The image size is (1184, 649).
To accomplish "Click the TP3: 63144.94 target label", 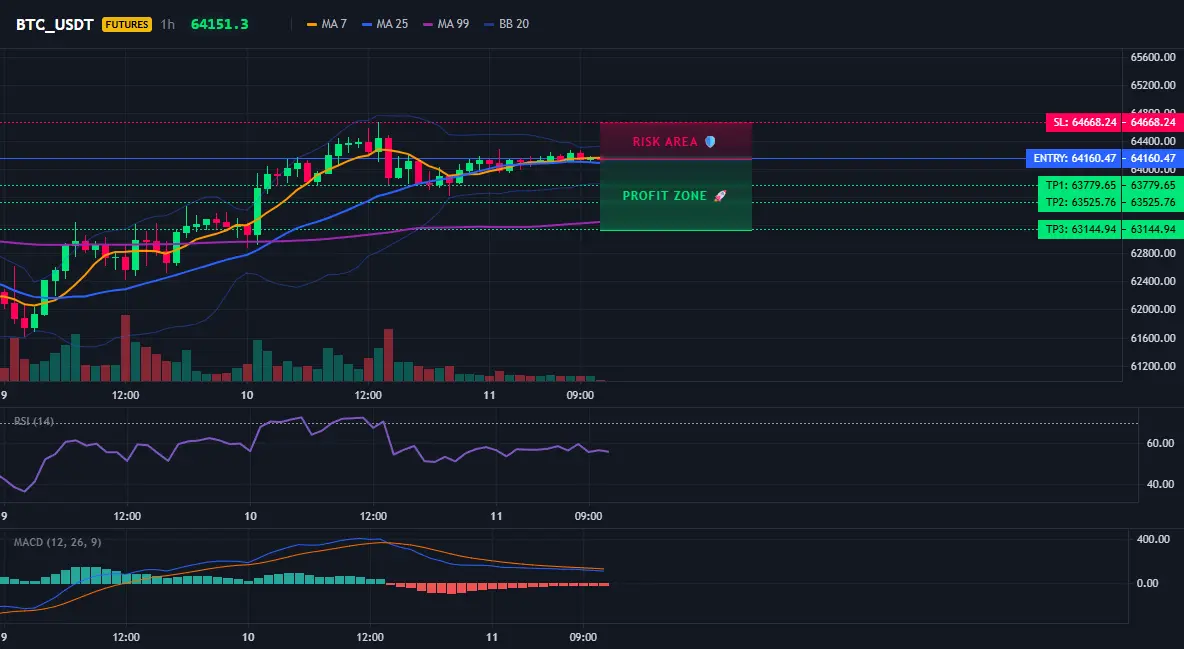I will [1081, 229].
